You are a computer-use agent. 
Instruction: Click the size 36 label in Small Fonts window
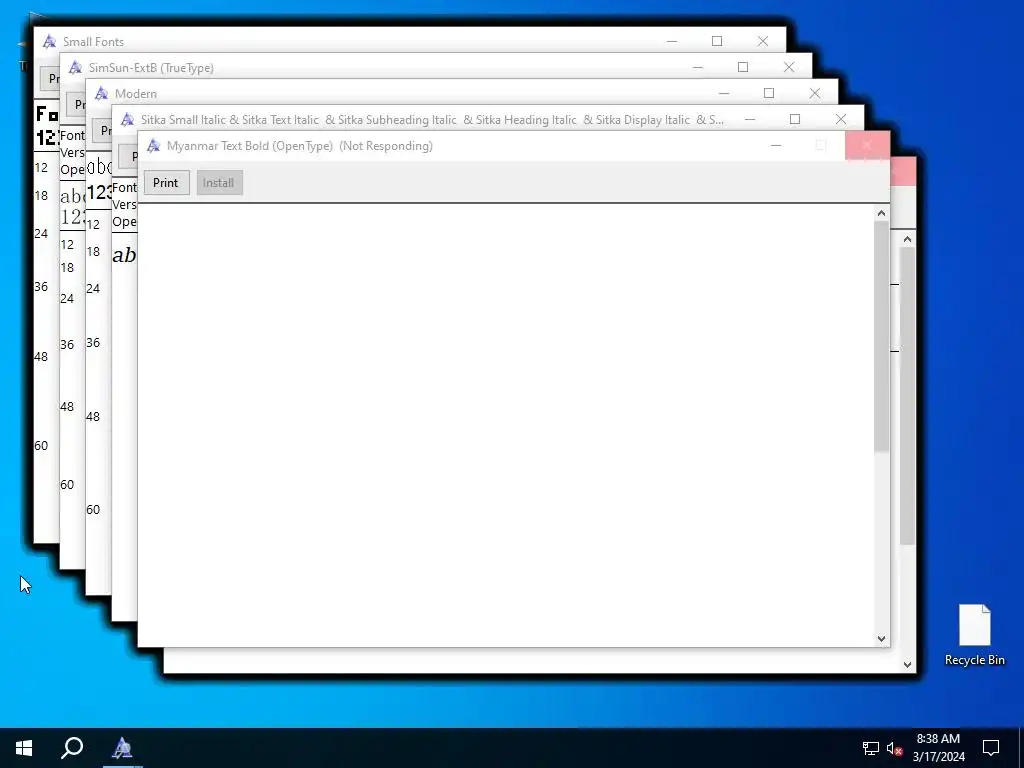pos(41,287)
